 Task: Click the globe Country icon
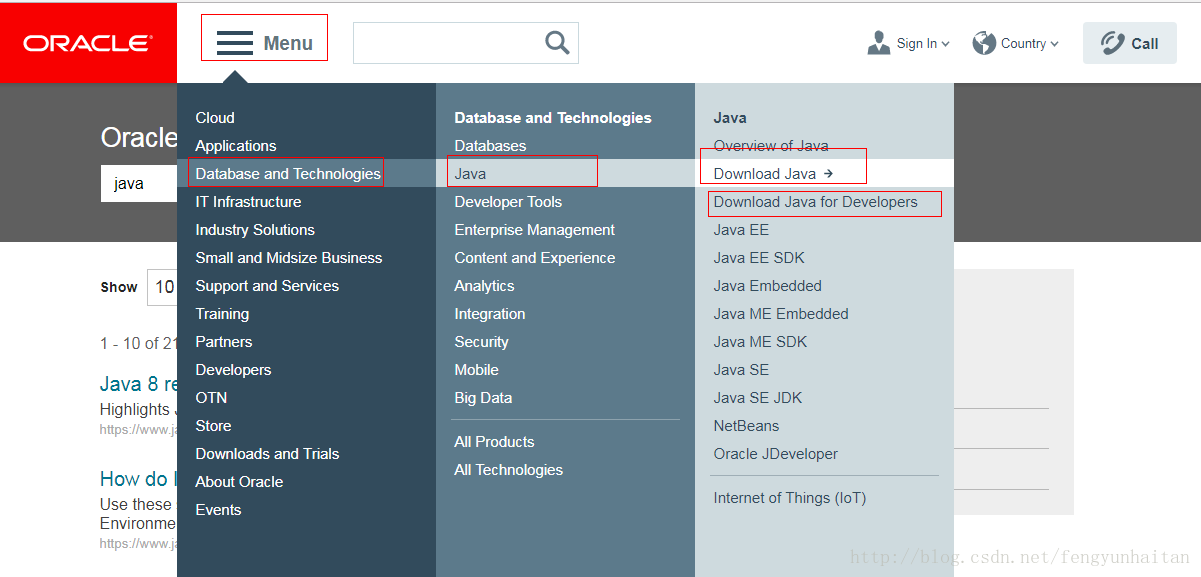(984, 42)
